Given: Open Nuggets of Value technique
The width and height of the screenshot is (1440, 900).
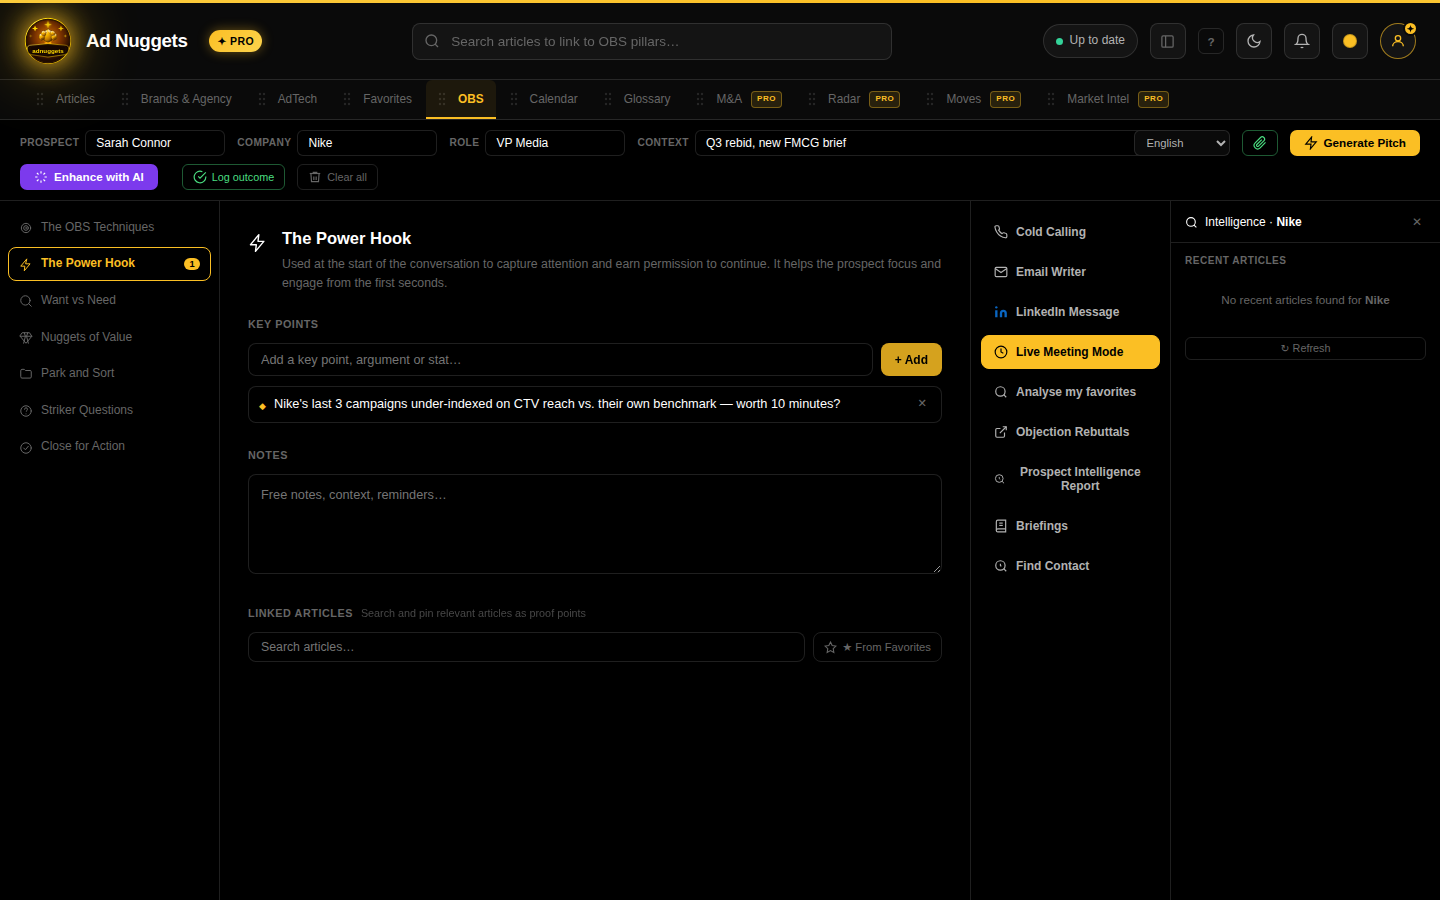Looking at the screenshot, I should pos(110,337).
